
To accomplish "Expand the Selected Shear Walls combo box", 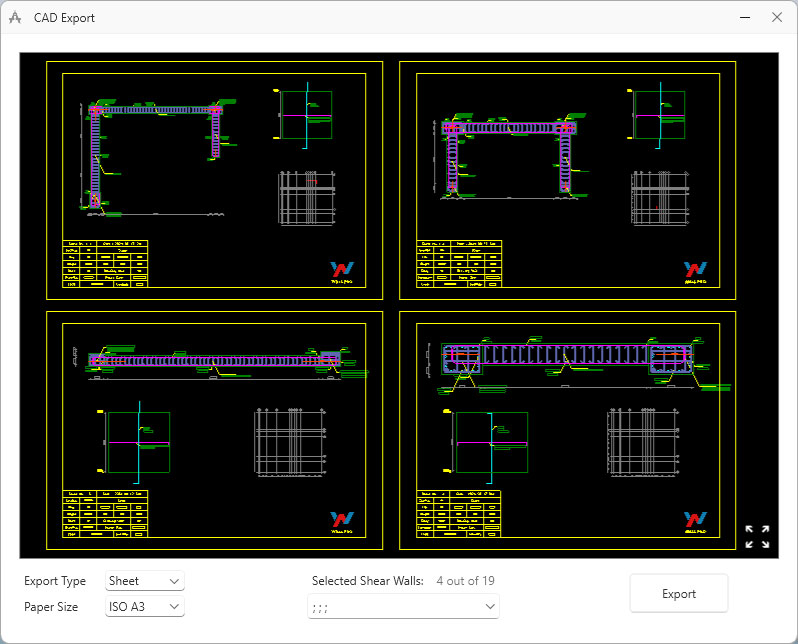I will (x=403, y=606).
